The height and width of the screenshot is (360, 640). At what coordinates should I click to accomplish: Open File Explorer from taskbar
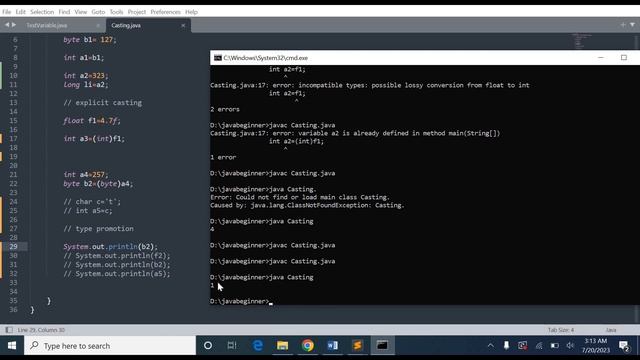point(282,346)
